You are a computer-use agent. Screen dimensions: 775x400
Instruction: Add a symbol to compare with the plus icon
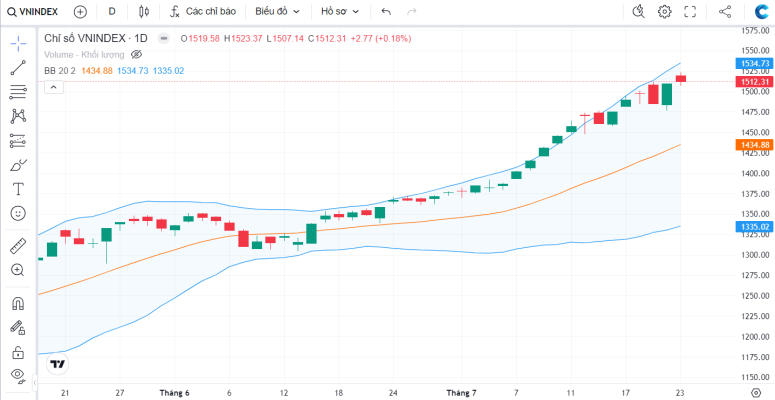coord(80,12)
